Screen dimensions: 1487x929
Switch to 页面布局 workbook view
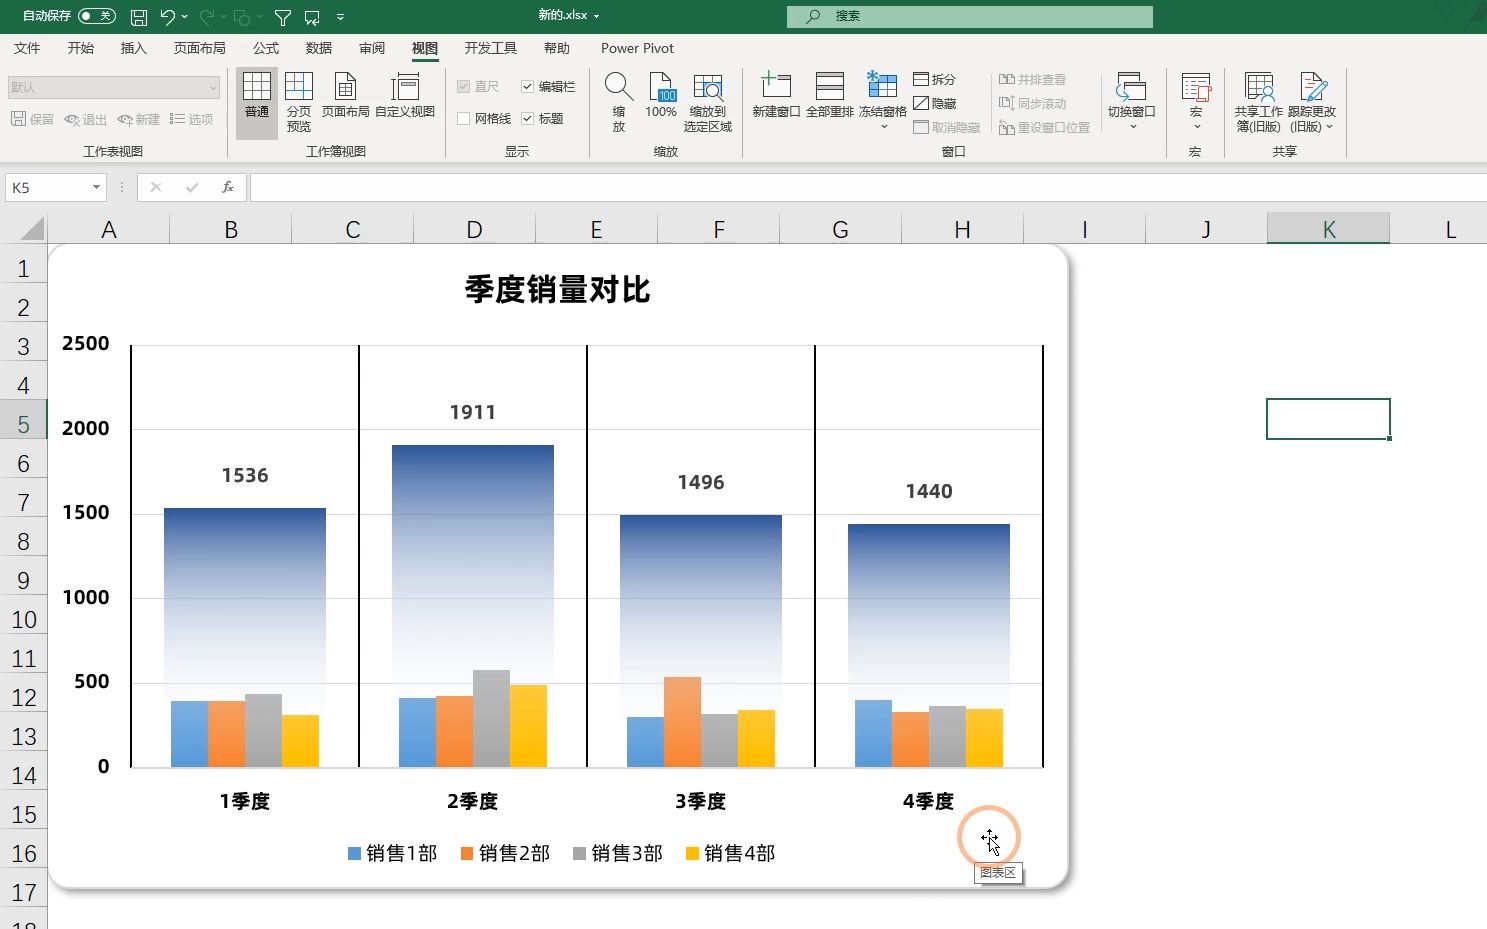tap(346, 97)
